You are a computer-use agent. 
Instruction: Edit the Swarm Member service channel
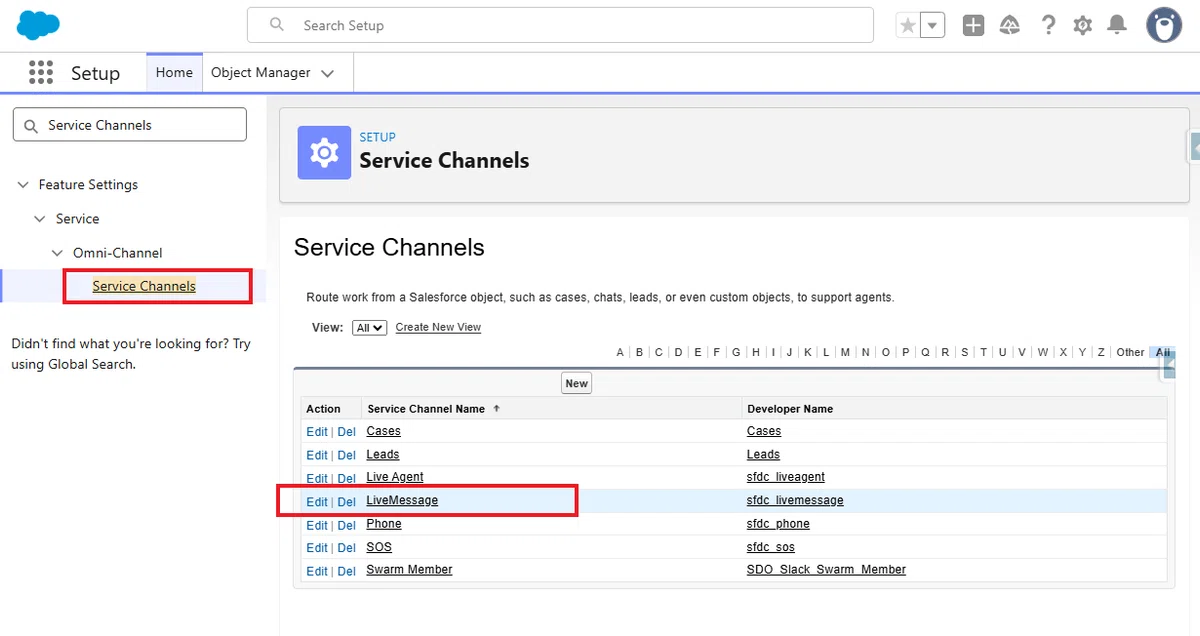coord(317,571)
